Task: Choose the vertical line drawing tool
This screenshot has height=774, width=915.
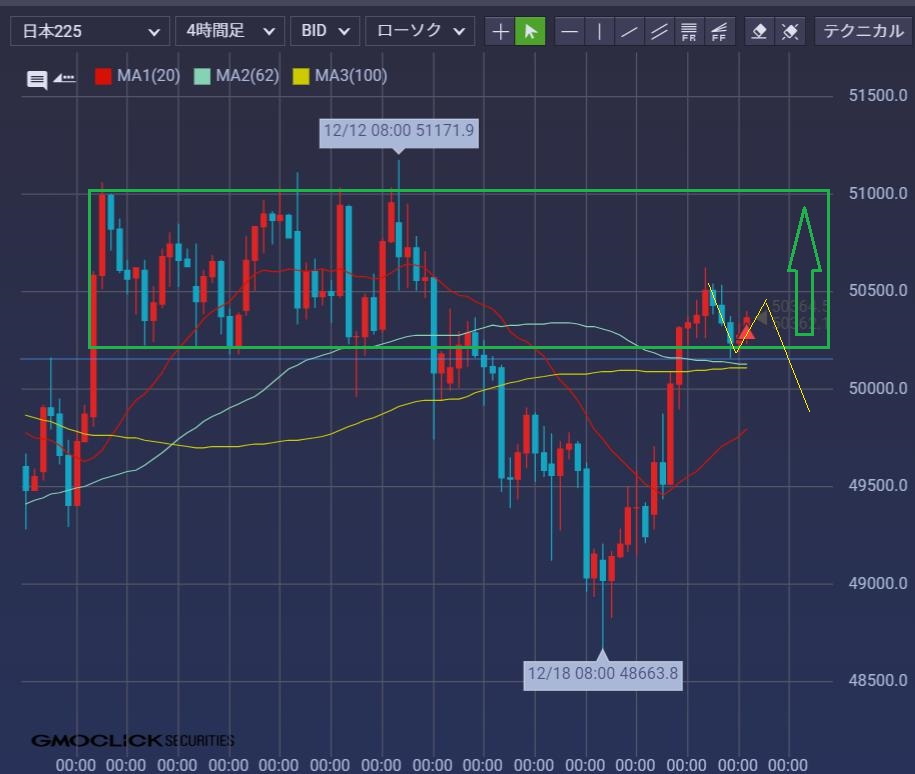Action: (599, 31)
